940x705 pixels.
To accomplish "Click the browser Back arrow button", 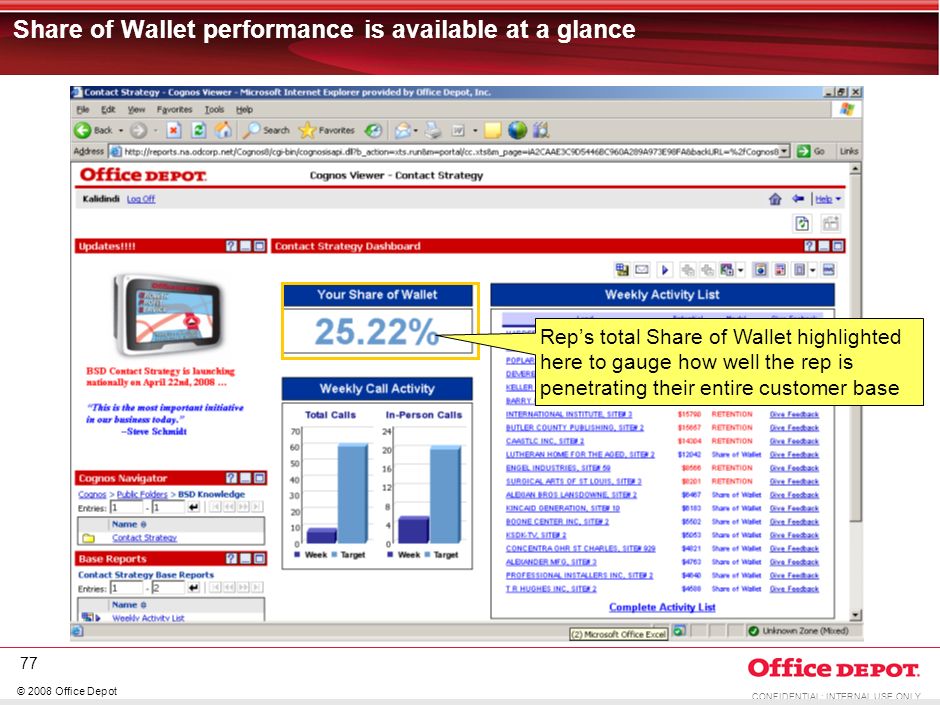I will 83,130.
